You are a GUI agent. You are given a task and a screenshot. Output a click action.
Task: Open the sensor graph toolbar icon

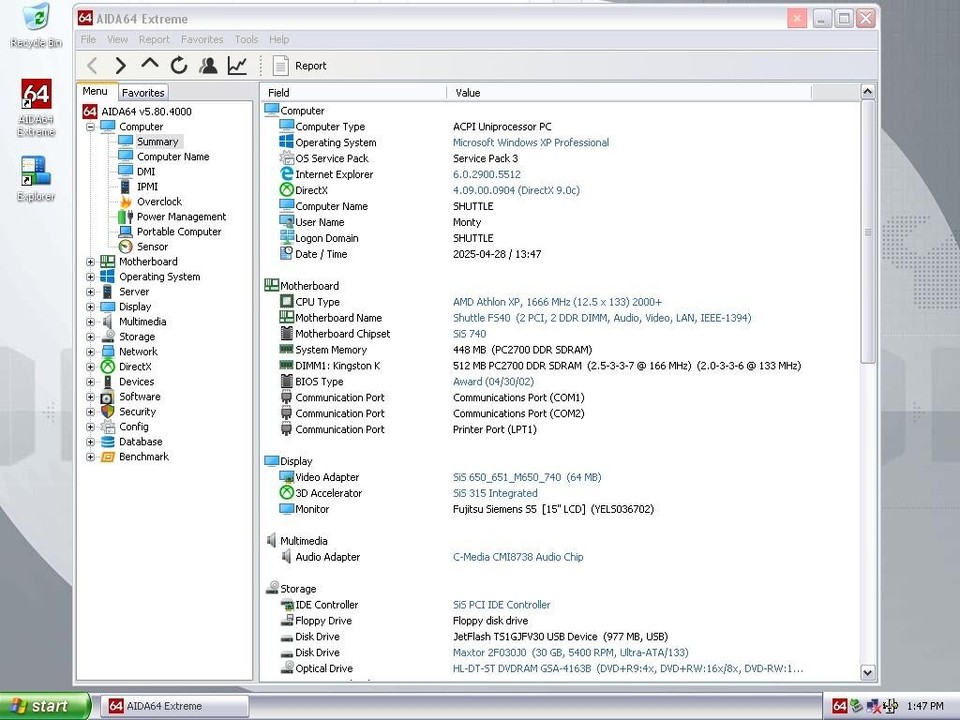pyautogui.click(x=236, y=65)
